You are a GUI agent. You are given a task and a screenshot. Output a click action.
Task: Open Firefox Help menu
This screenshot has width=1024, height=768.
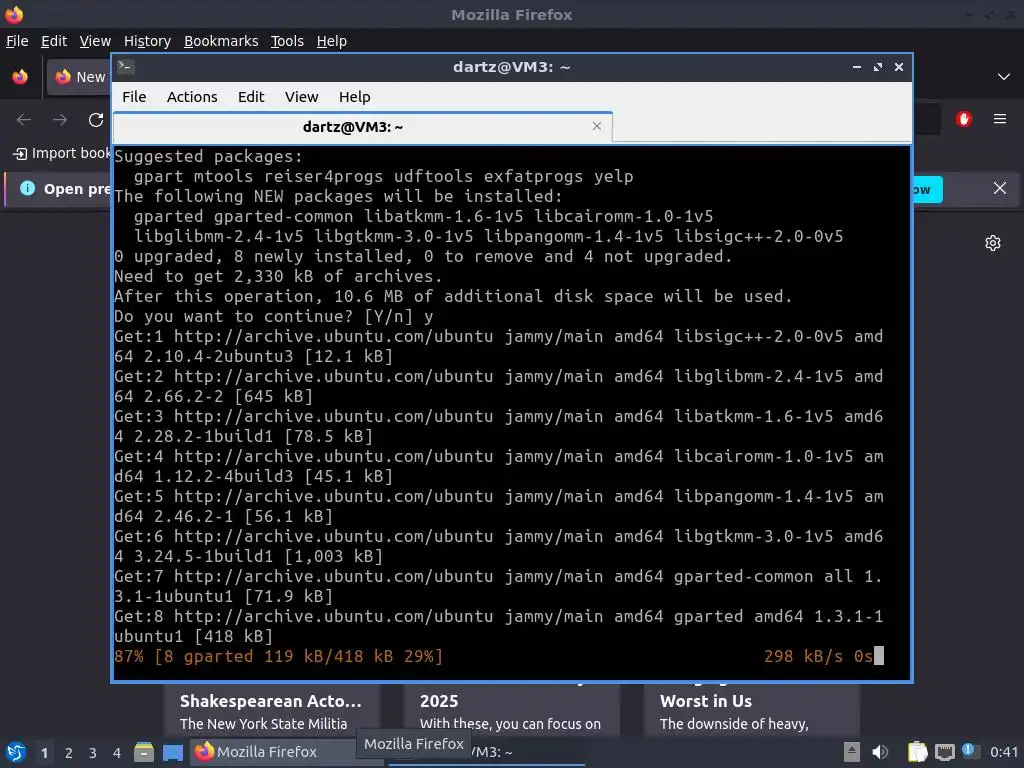coord(332,41)
